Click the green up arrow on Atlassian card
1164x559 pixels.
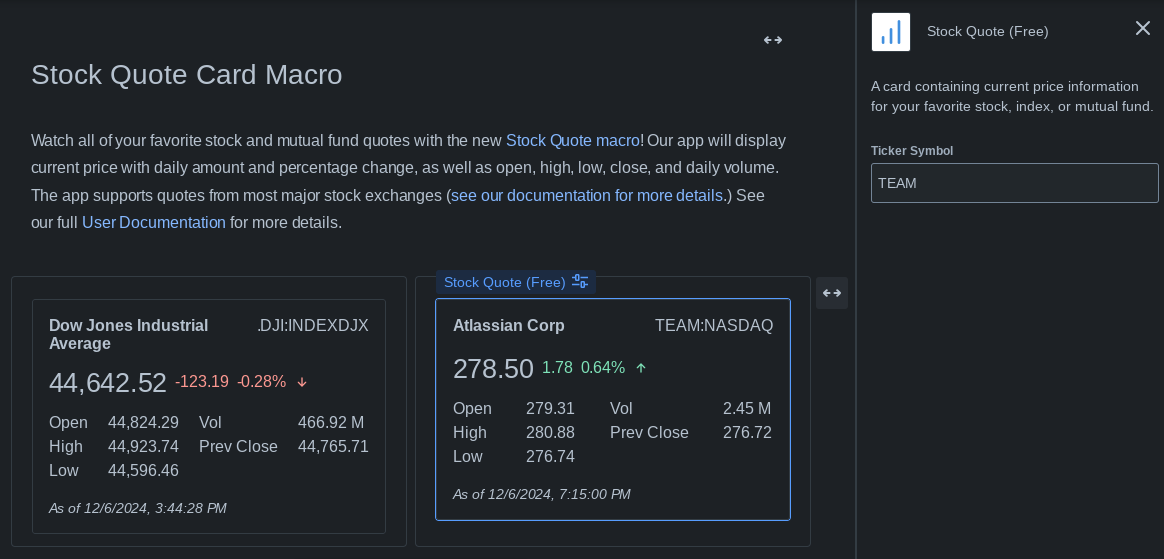click(641, 367)
